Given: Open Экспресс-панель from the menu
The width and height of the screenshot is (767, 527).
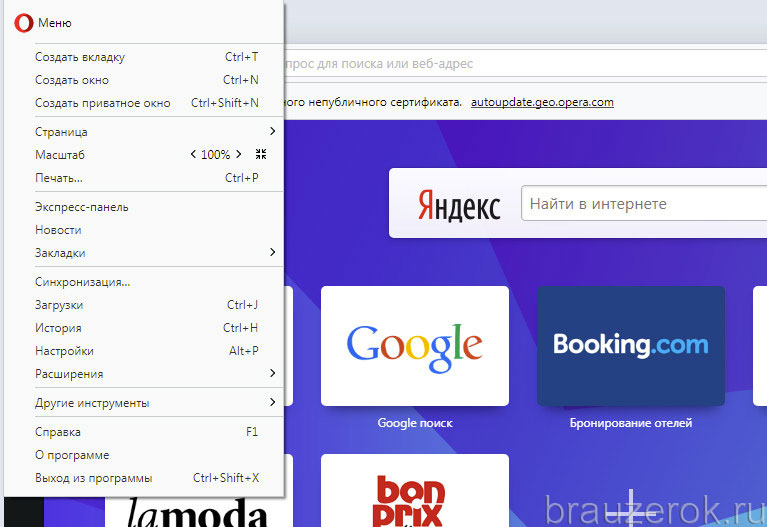Looking at the screenshot, I should 147,207.
